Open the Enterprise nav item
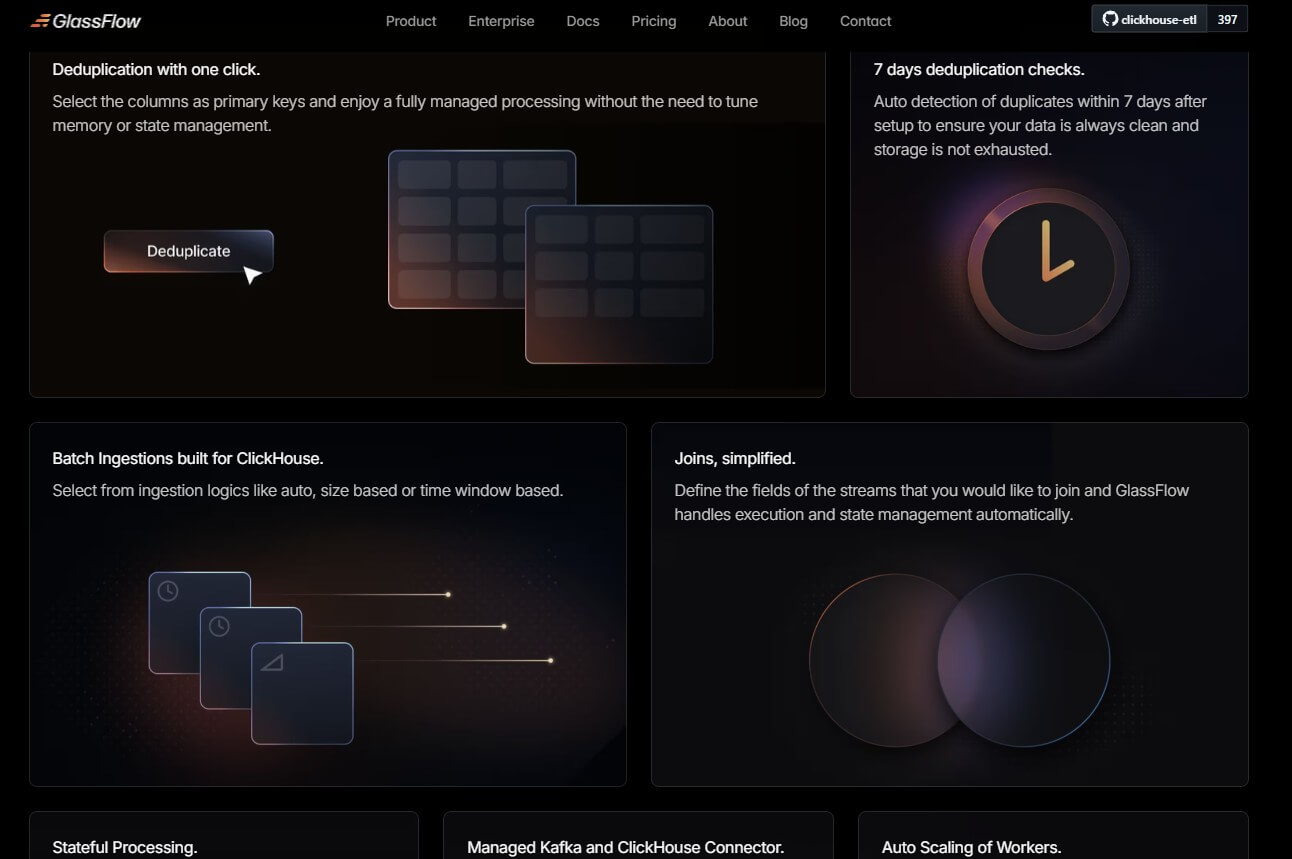This screenshot has width=1292, height=859. 501,21
